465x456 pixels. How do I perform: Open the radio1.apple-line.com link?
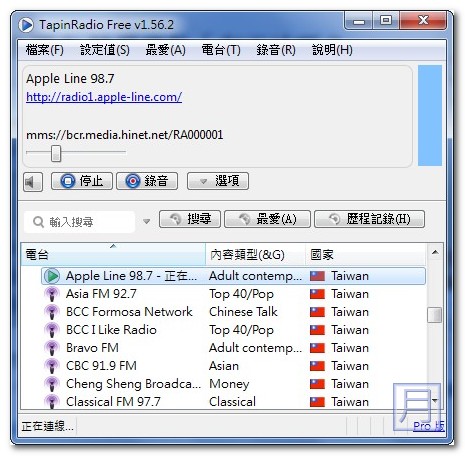104,97
